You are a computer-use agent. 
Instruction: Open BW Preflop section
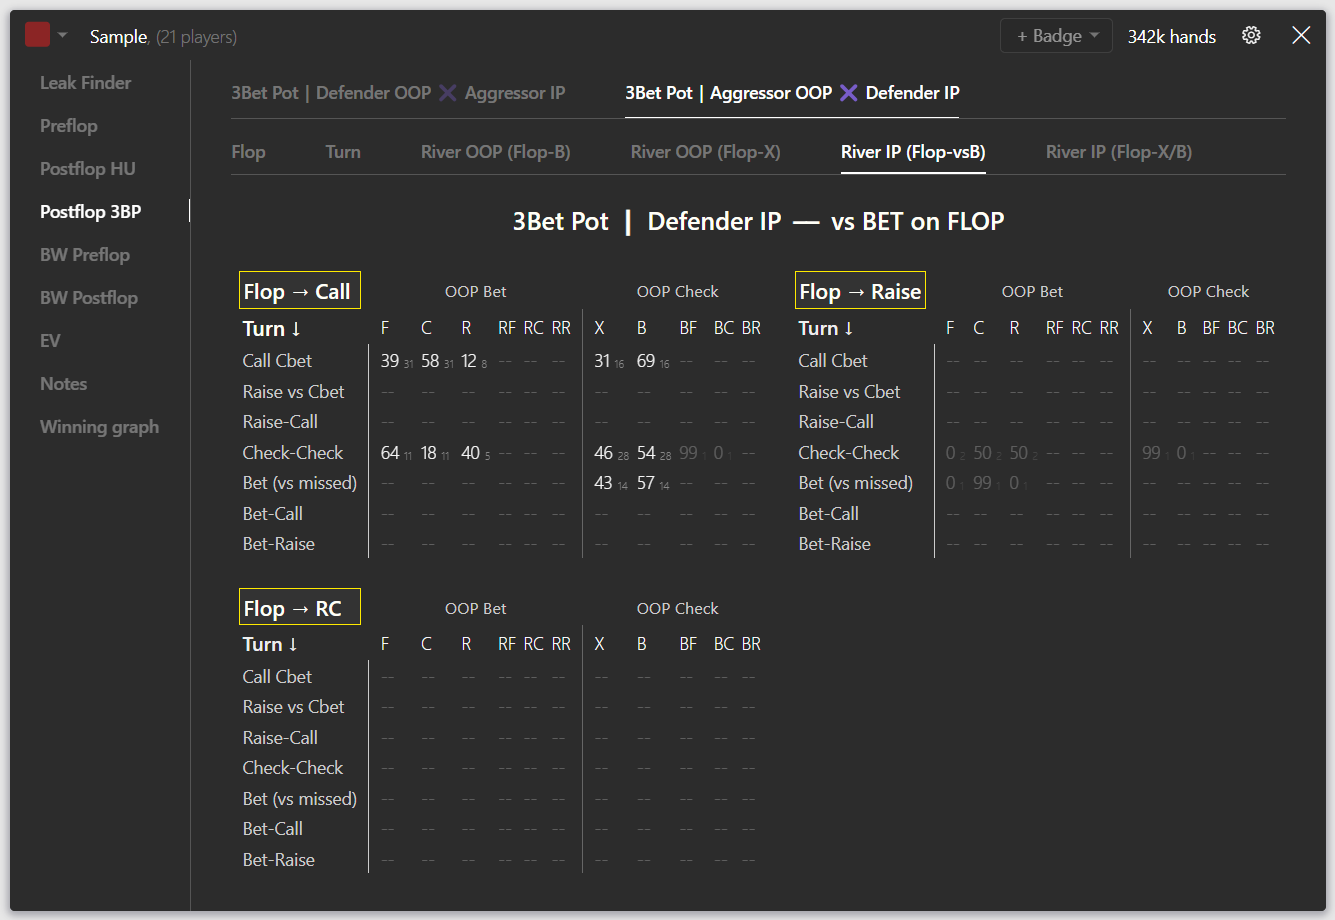pyautogui.click(x=85, y=255)
